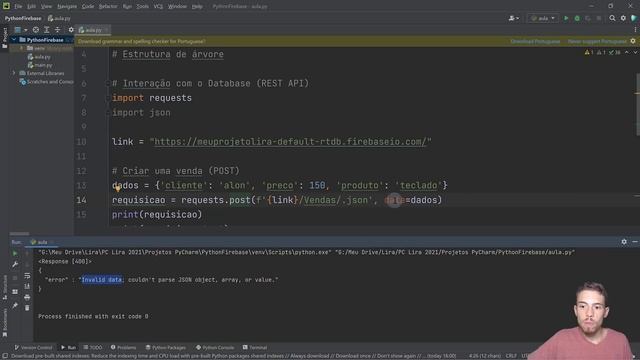Hide the Run tool window

[635, 242]
